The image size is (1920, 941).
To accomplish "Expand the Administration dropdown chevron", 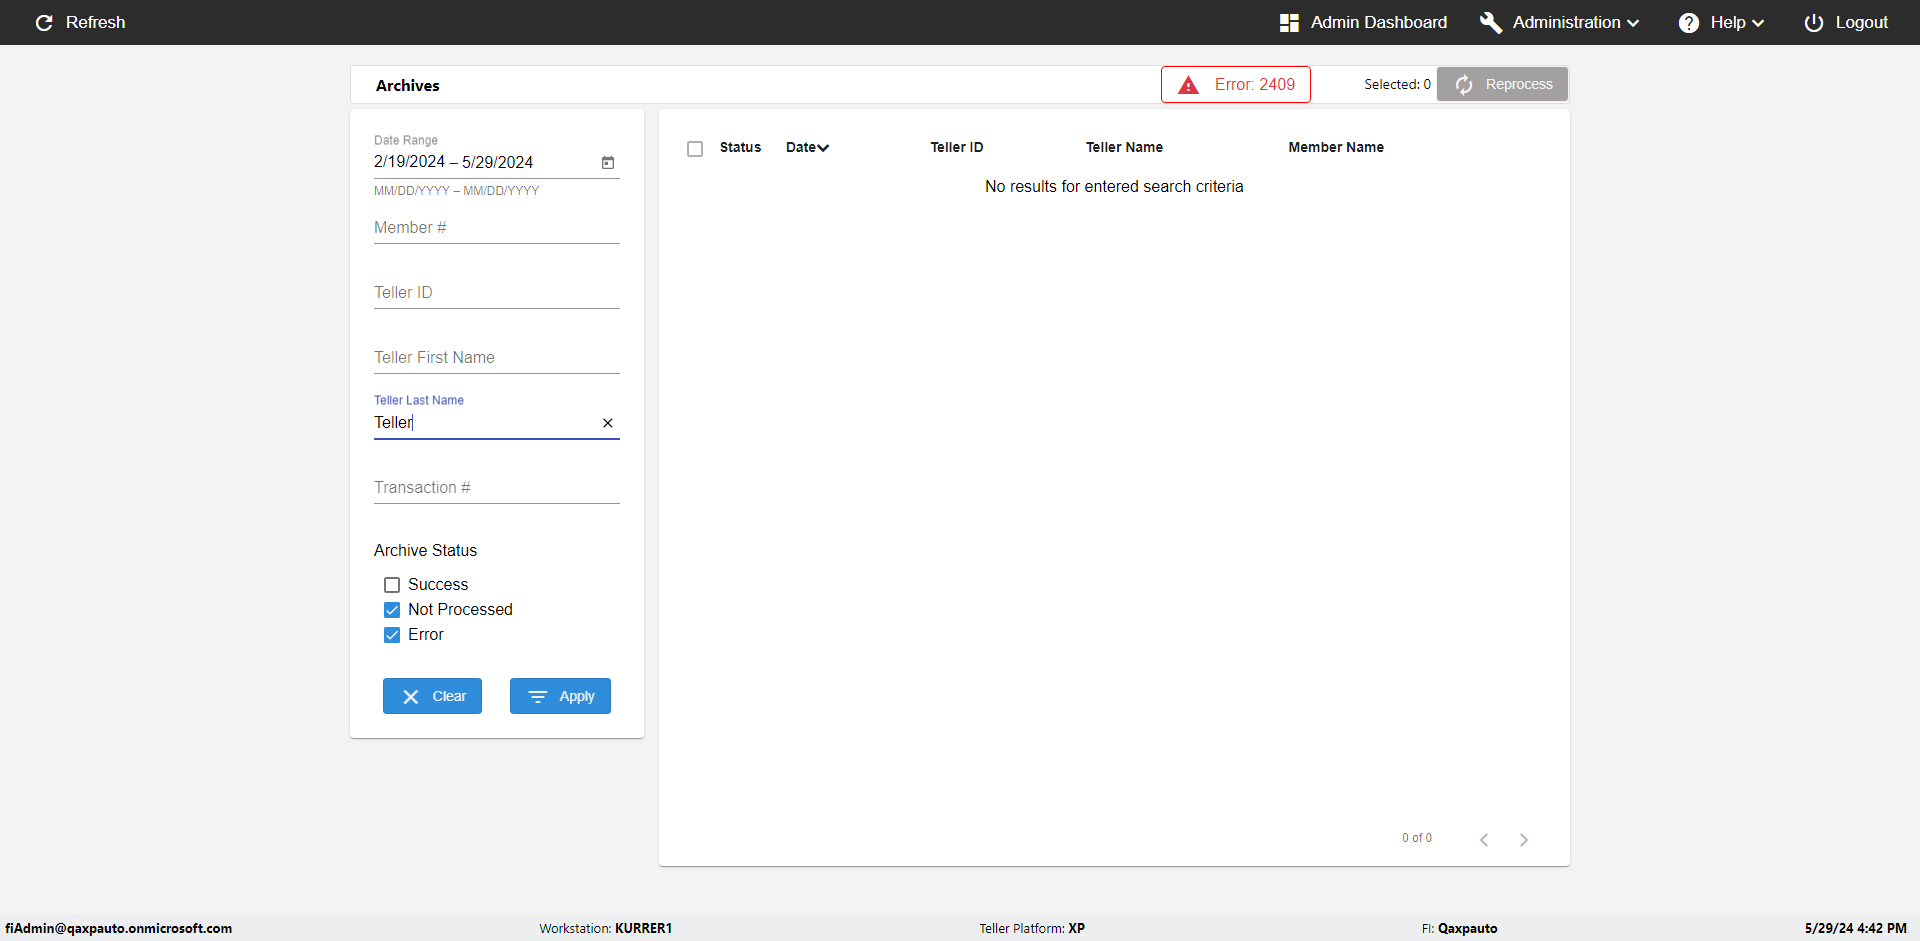I will click(1633, 23).
